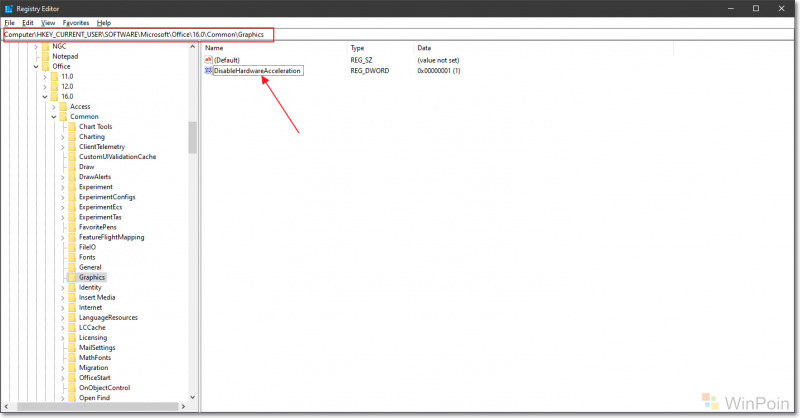Select the Internet key

click(90, 308)
